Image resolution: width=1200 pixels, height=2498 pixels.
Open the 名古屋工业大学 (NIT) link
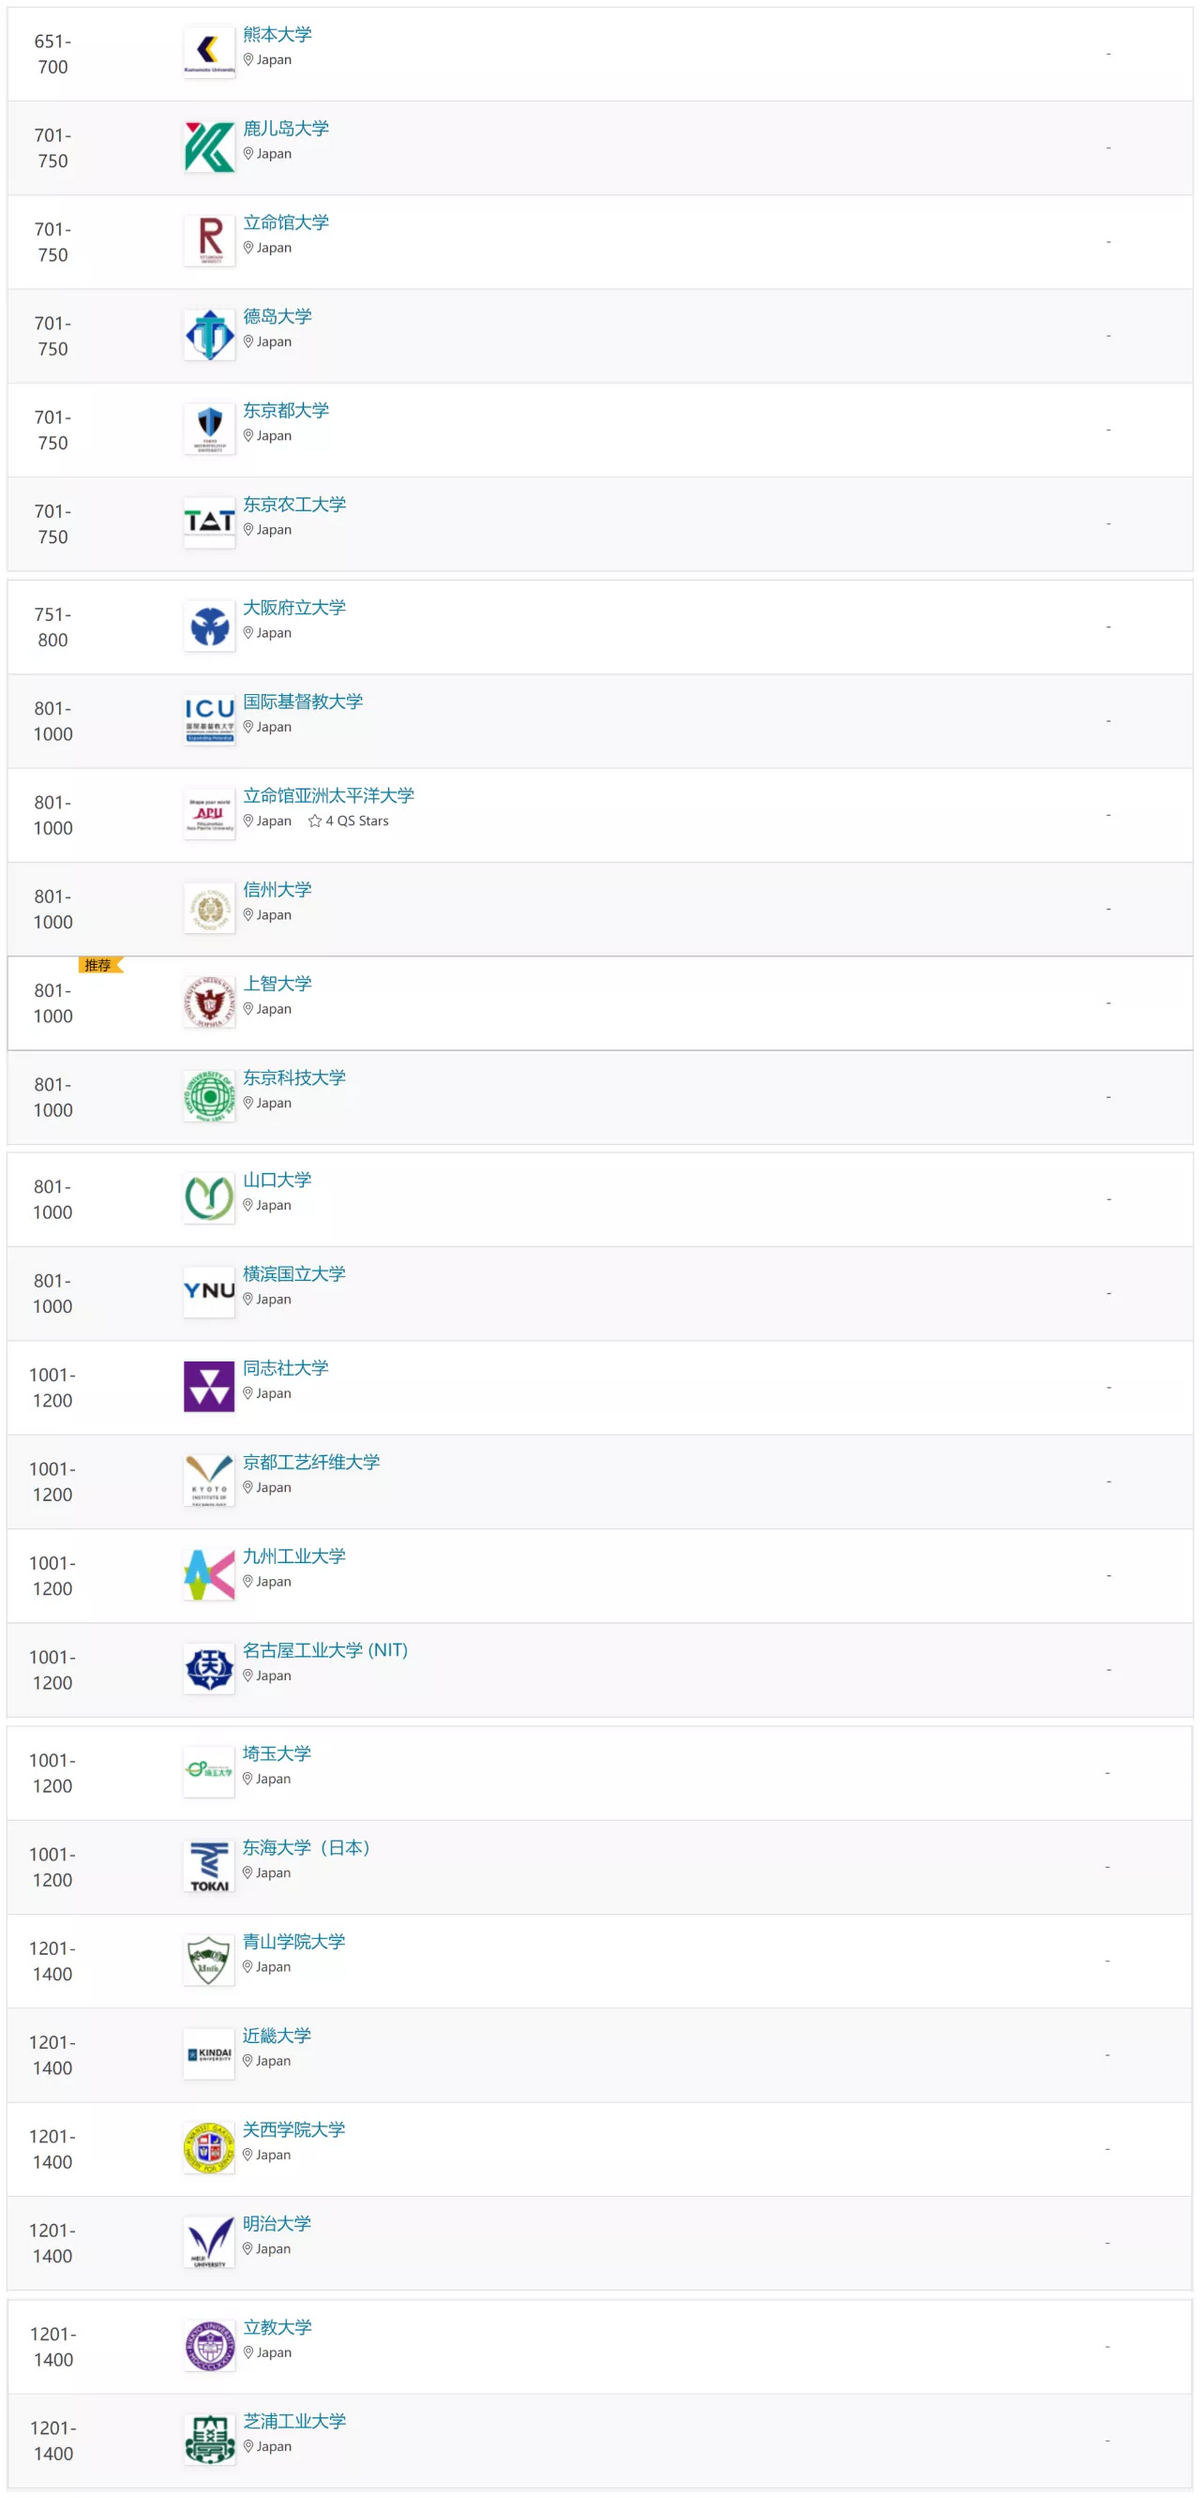[x=325, y=1650]
